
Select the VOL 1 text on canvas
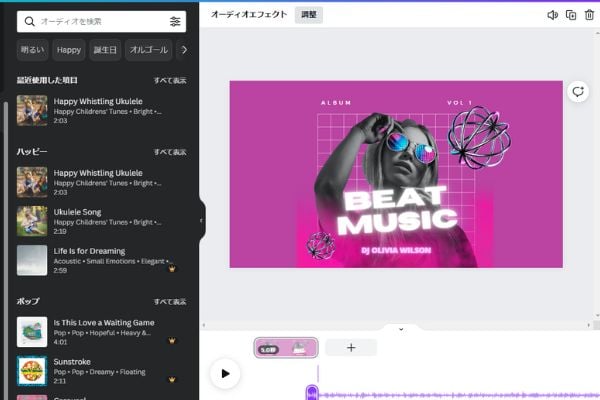point(460,103)
